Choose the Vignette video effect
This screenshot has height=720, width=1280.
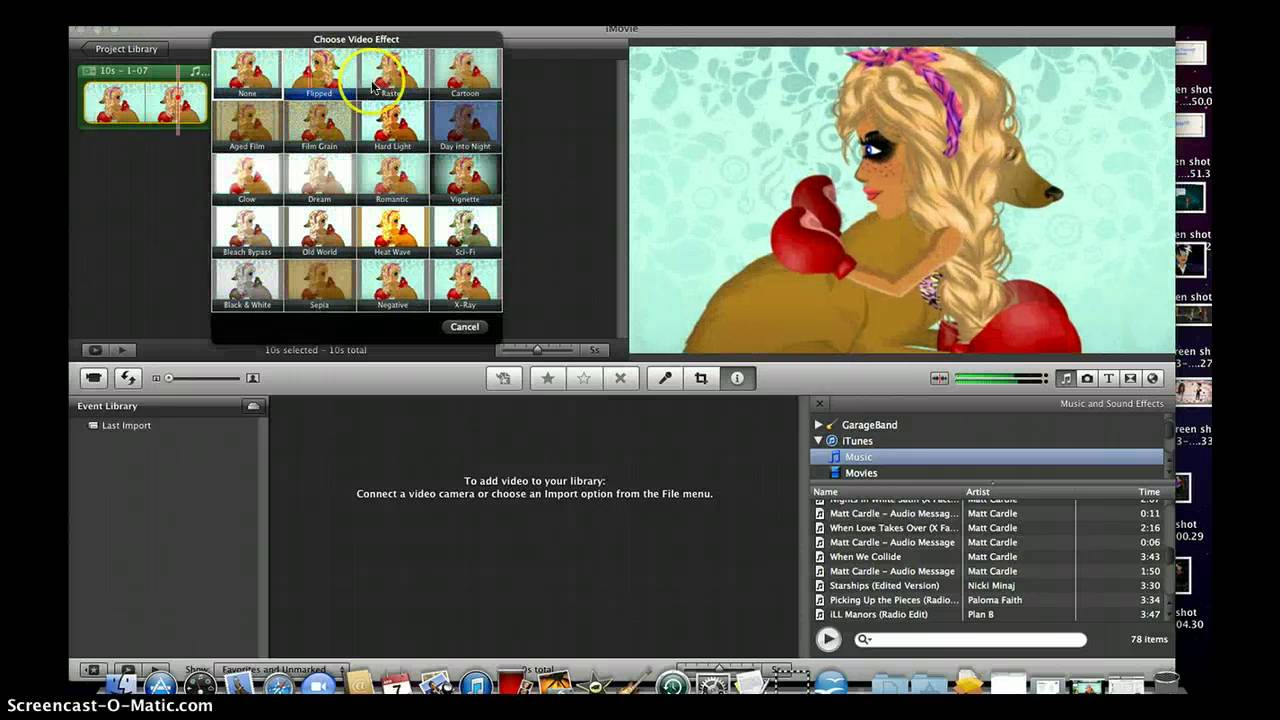coord(465,180)
